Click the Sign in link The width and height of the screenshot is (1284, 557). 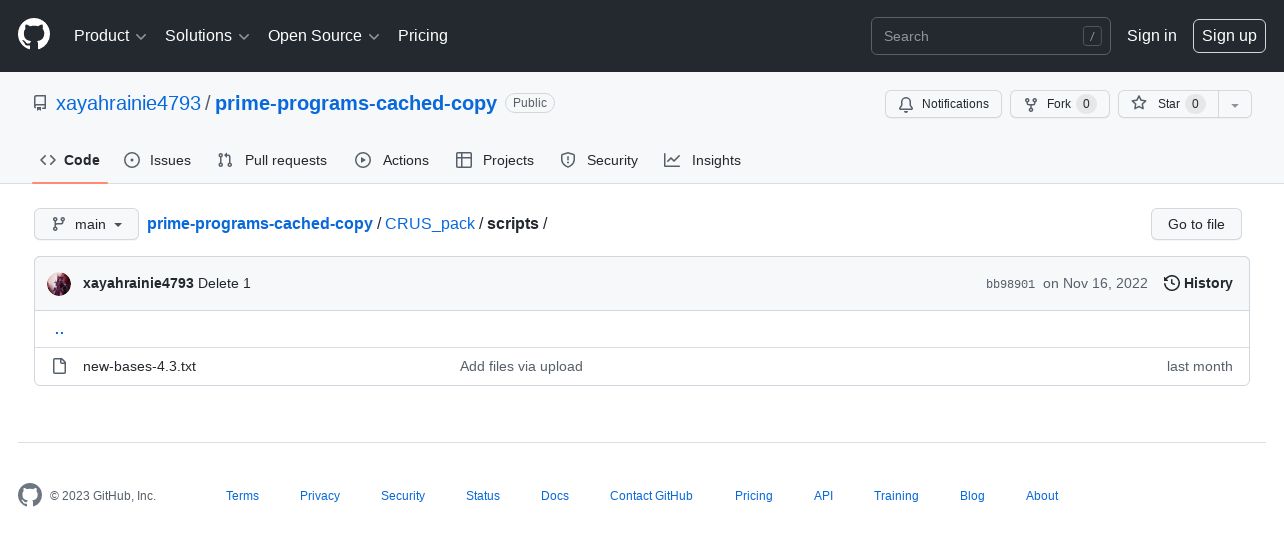pyautogui.click(x=1152, y=36)
